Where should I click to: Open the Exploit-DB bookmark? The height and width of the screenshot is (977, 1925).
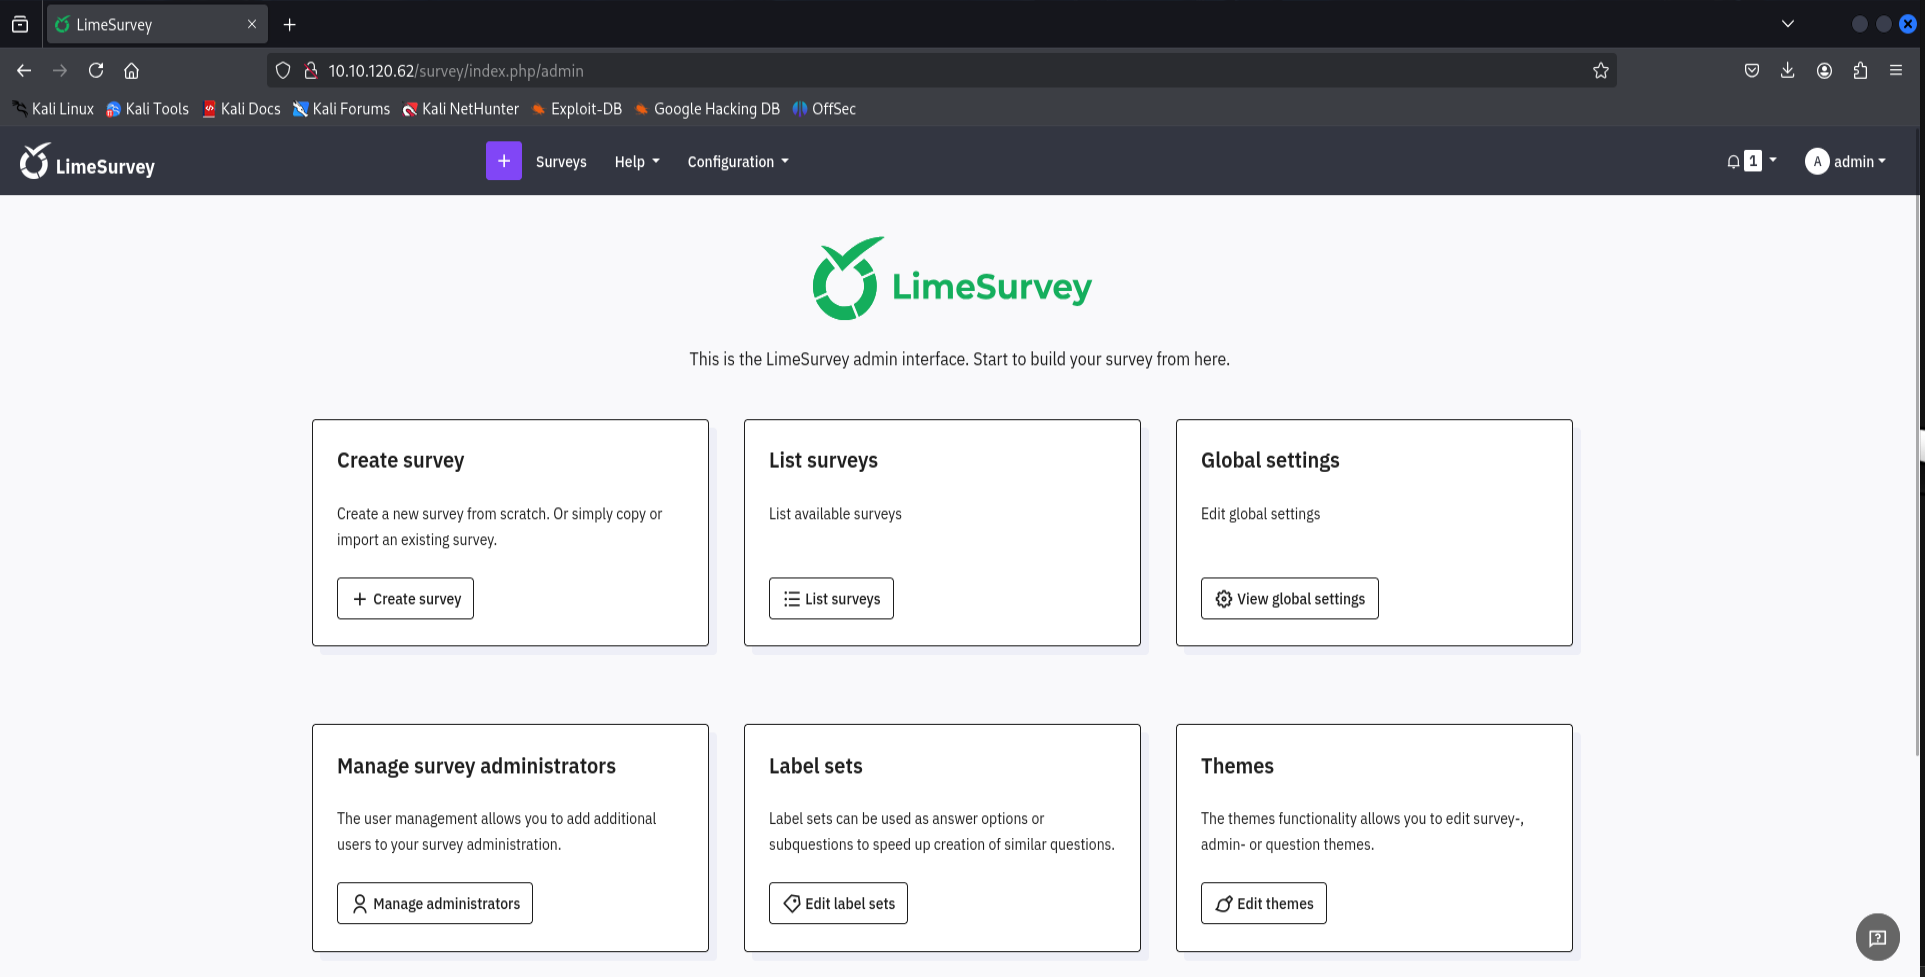click(x=576, y=109)
